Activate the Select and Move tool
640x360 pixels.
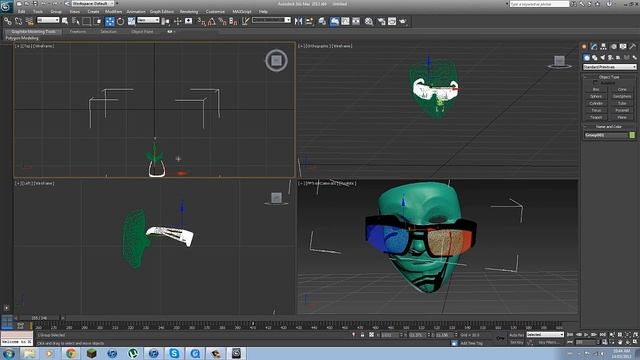point(109,21)
